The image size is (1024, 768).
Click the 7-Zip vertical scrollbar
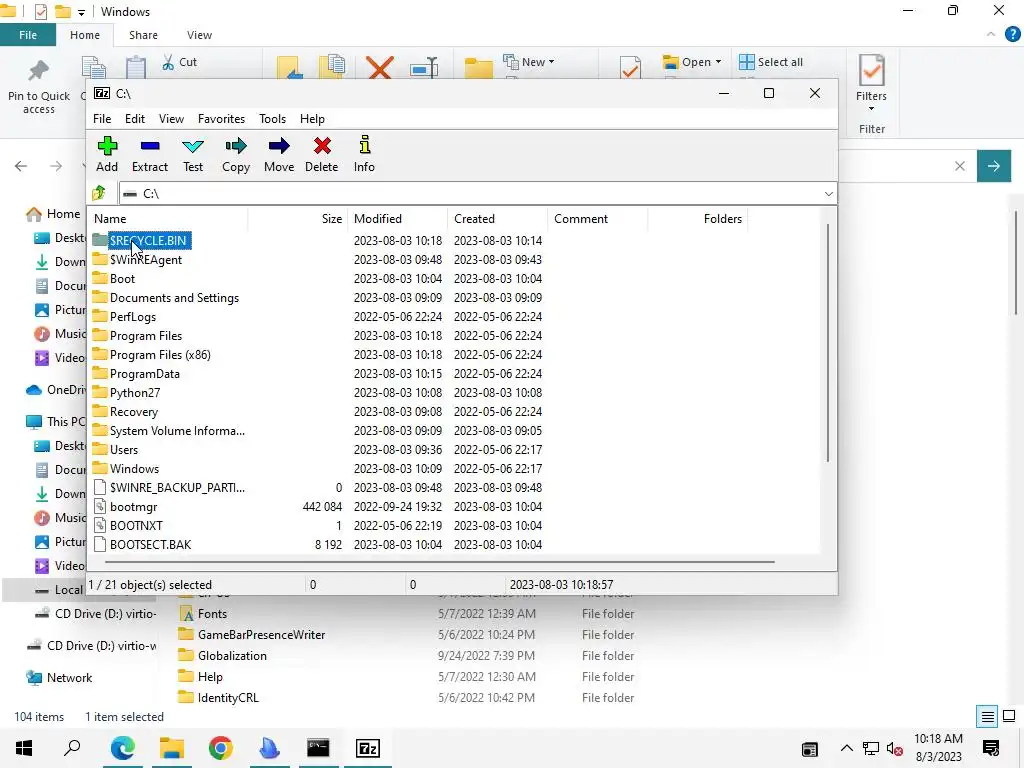[x=827, y=343]
